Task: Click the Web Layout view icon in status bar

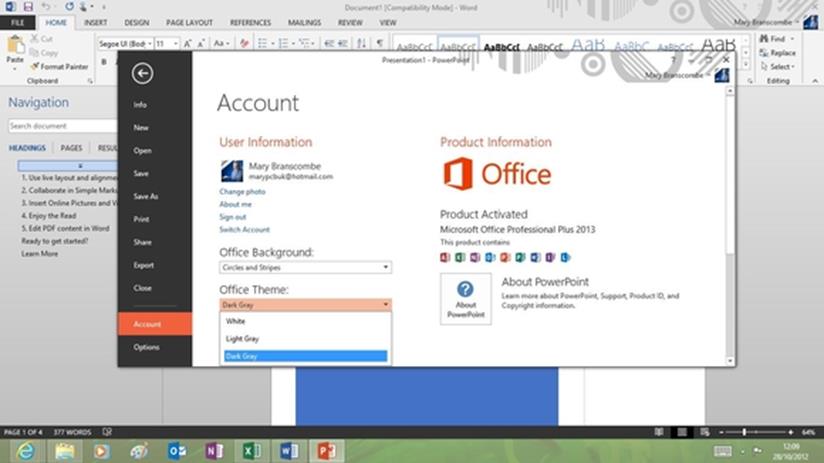Action: coord(705,432)
